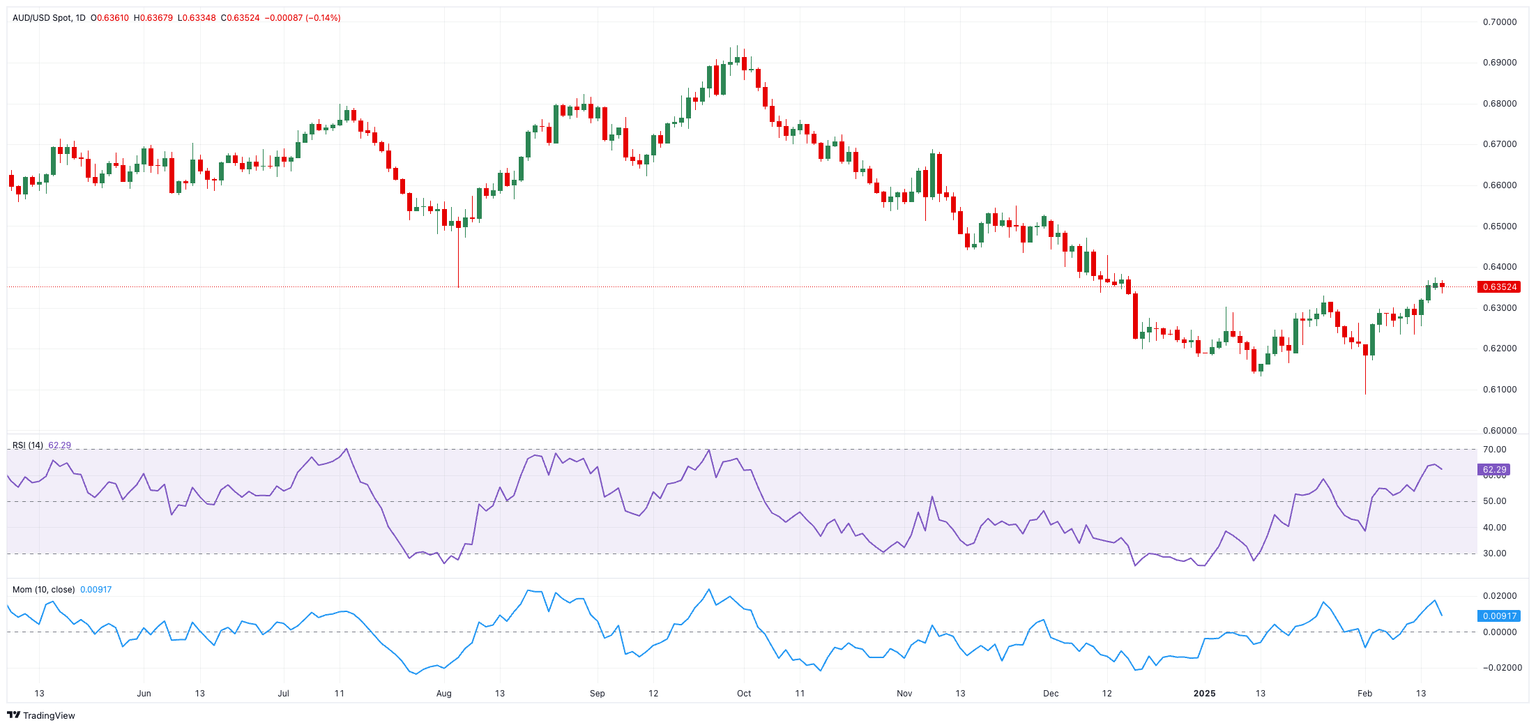Image resolution: width=1536 pixels, height=727 pixels.
Task: Click the TradingView logo icon
Action: point(13,715)
